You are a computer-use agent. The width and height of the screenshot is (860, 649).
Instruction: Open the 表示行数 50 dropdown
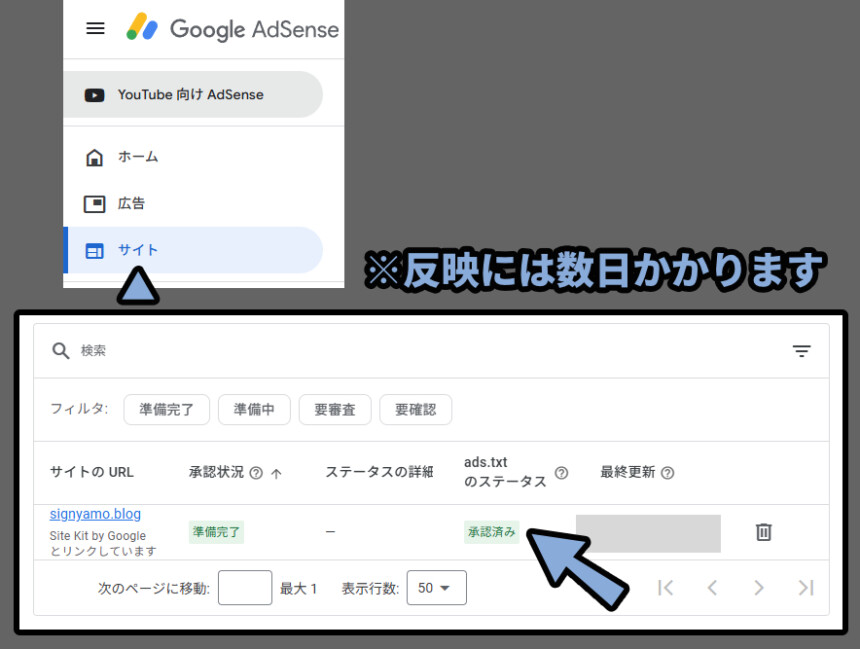point(437,588)
